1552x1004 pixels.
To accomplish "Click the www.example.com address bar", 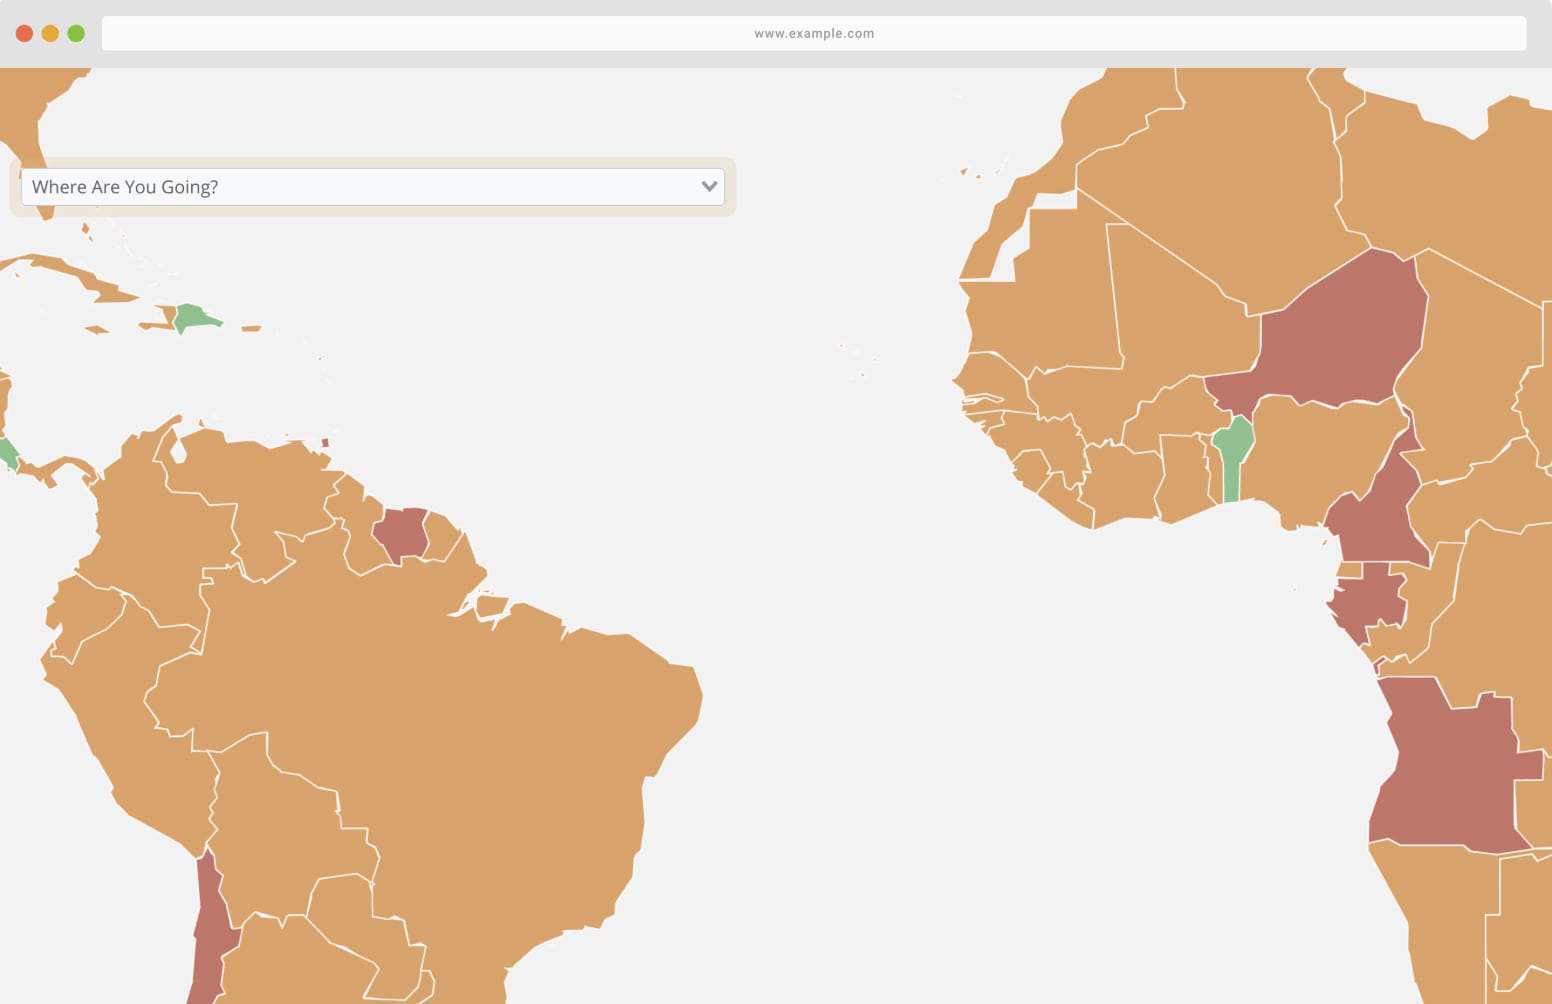I will tap(813, 33).
